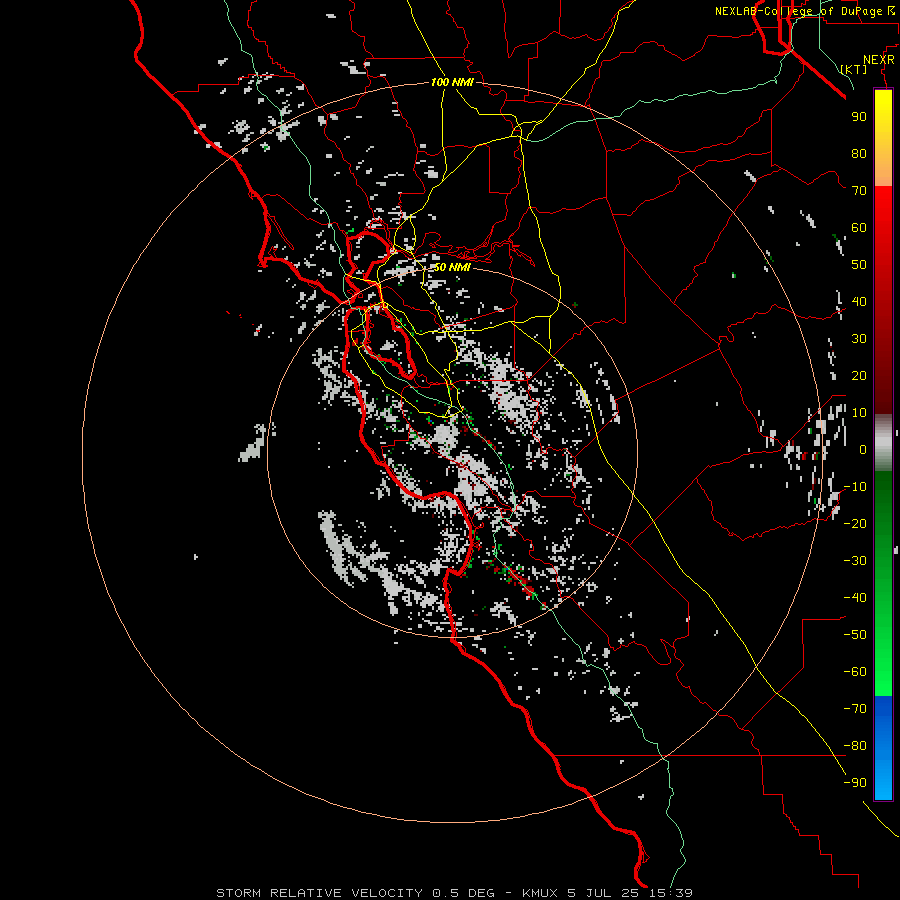Select the 100 NMI range ring label
This screenshot has height=900, width=900.
click(x=452, y=82)
